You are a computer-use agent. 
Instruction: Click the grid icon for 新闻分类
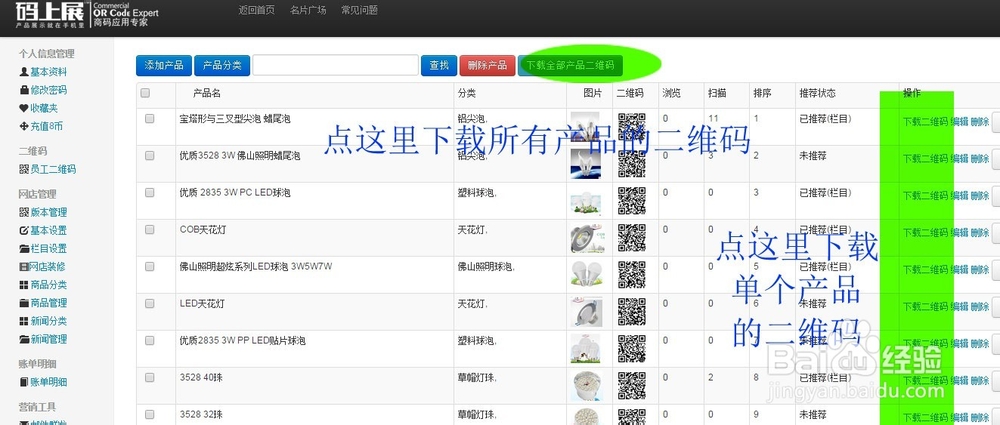(24, 321)
